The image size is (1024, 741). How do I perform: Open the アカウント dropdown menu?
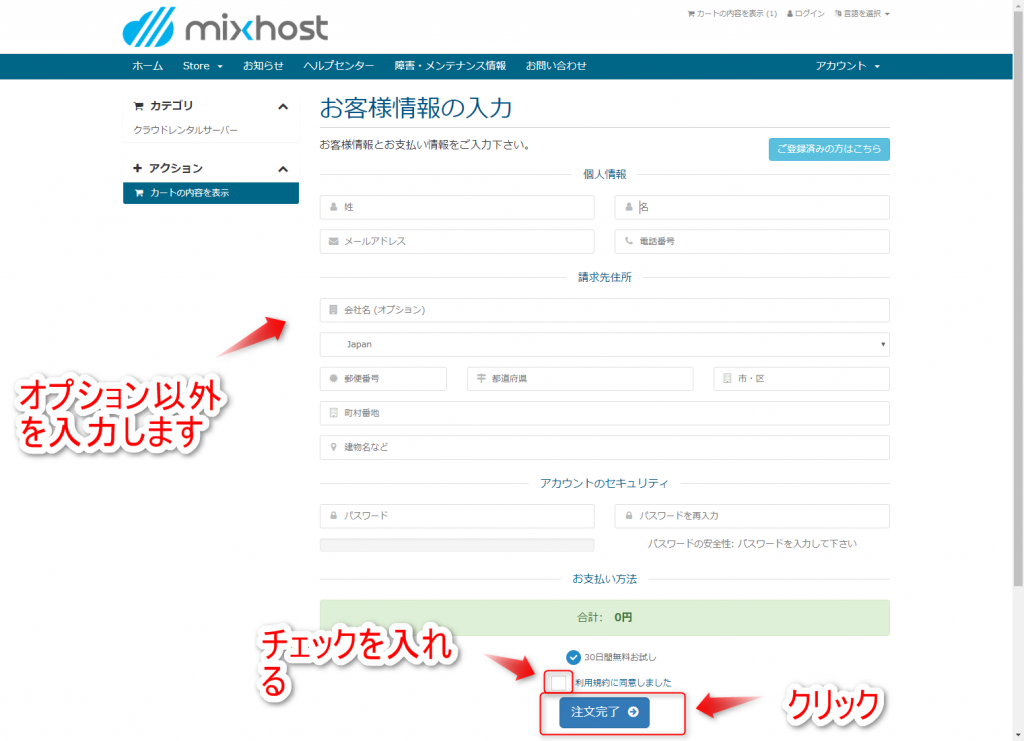coord(847,66)
